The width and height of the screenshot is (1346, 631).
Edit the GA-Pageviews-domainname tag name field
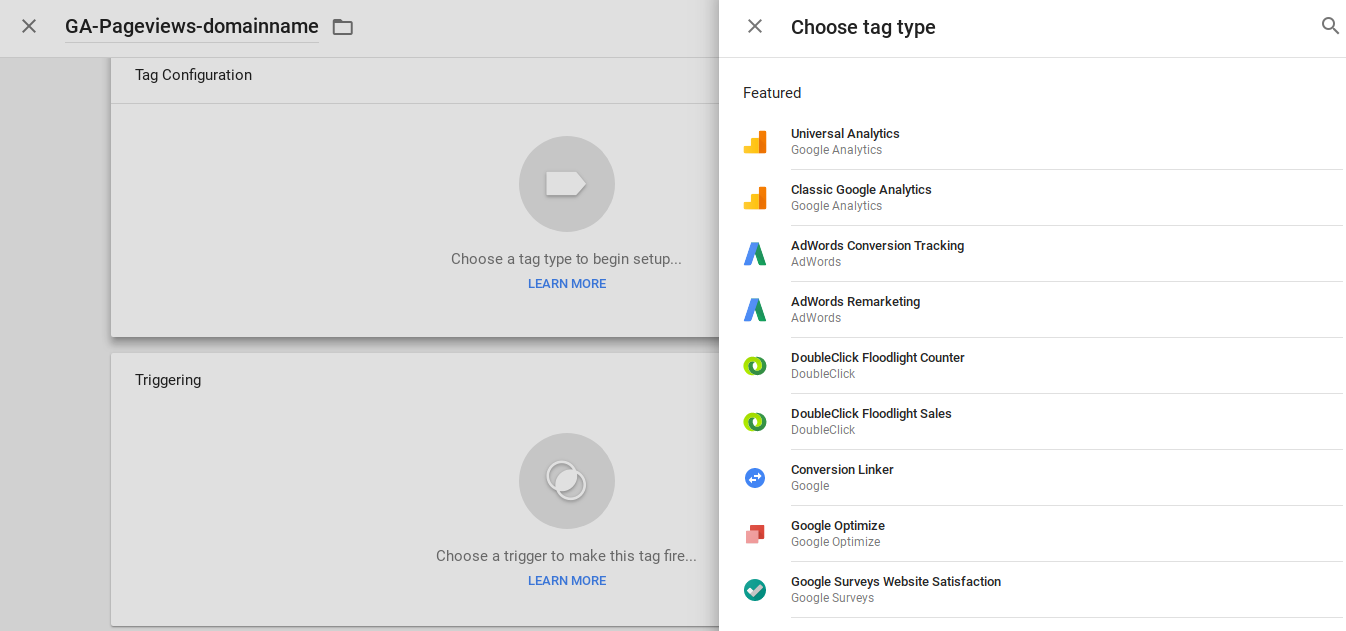click(x=191, y=27)
